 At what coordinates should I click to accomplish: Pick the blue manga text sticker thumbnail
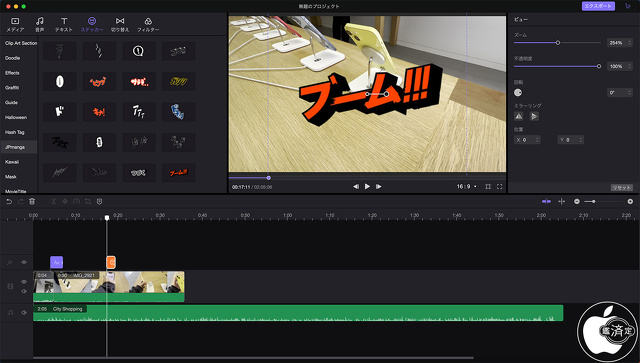point(178,112)
